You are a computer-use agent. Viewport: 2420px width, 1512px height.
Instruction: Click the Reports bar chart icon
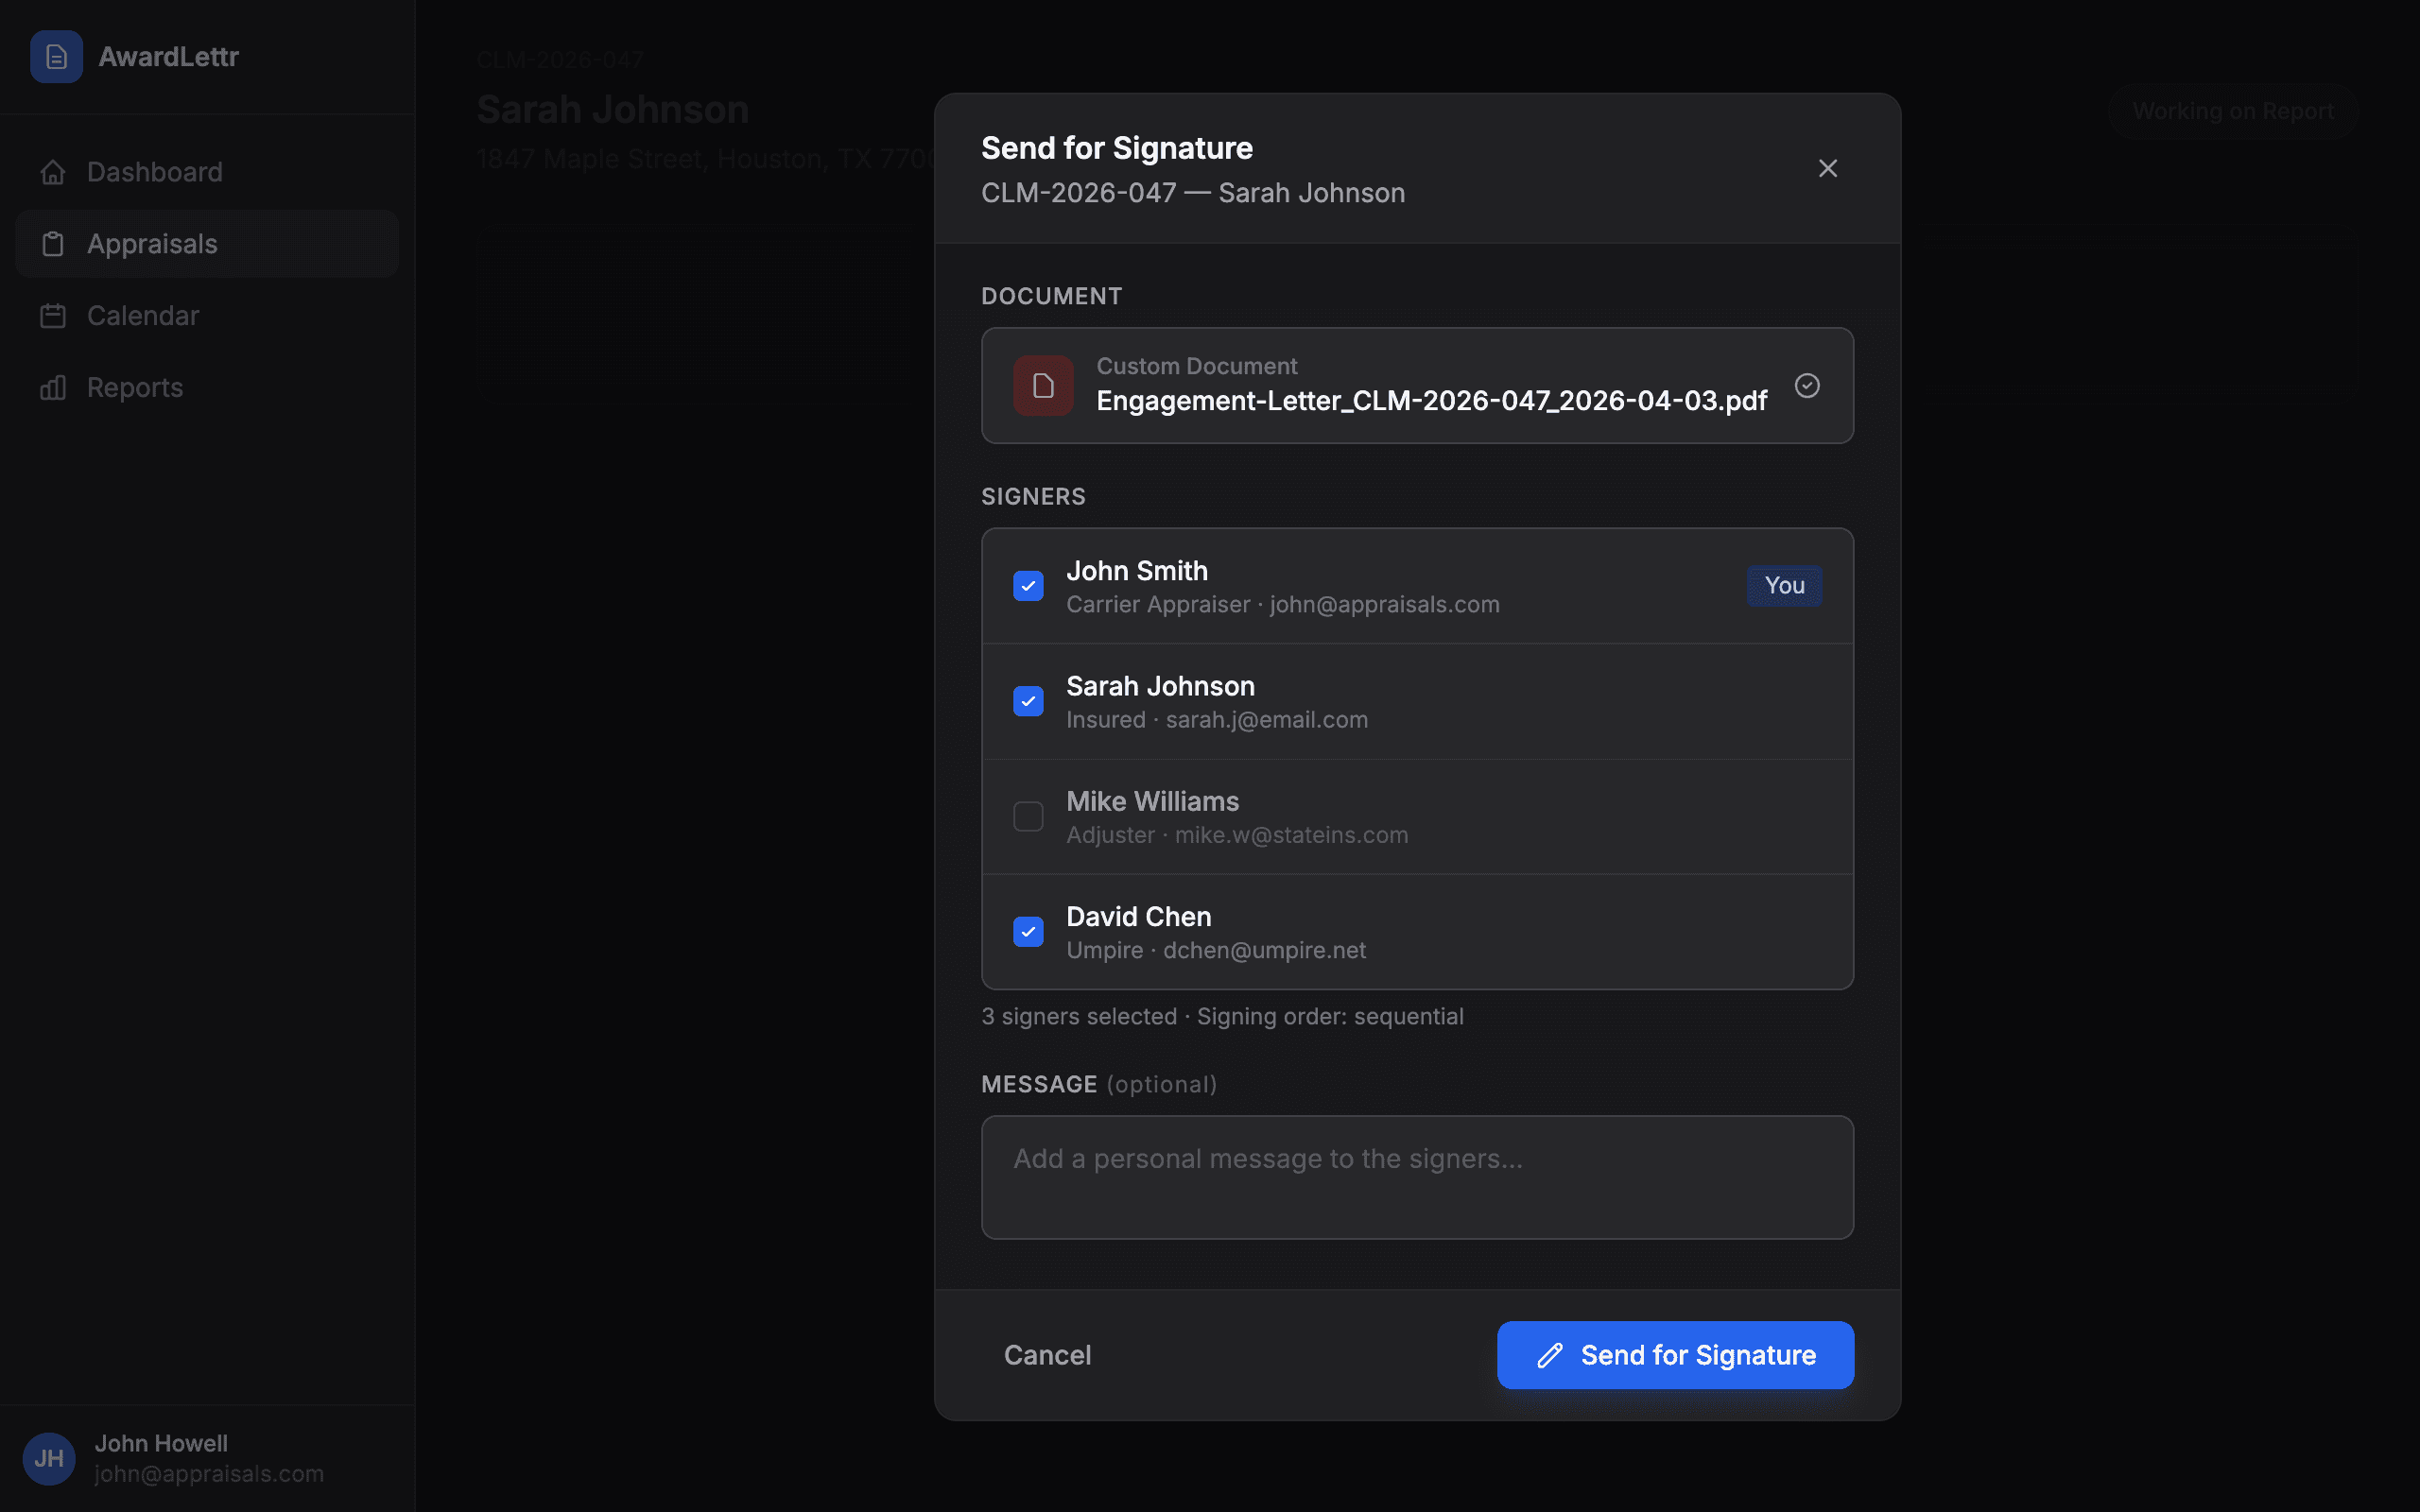coord(53,388)
